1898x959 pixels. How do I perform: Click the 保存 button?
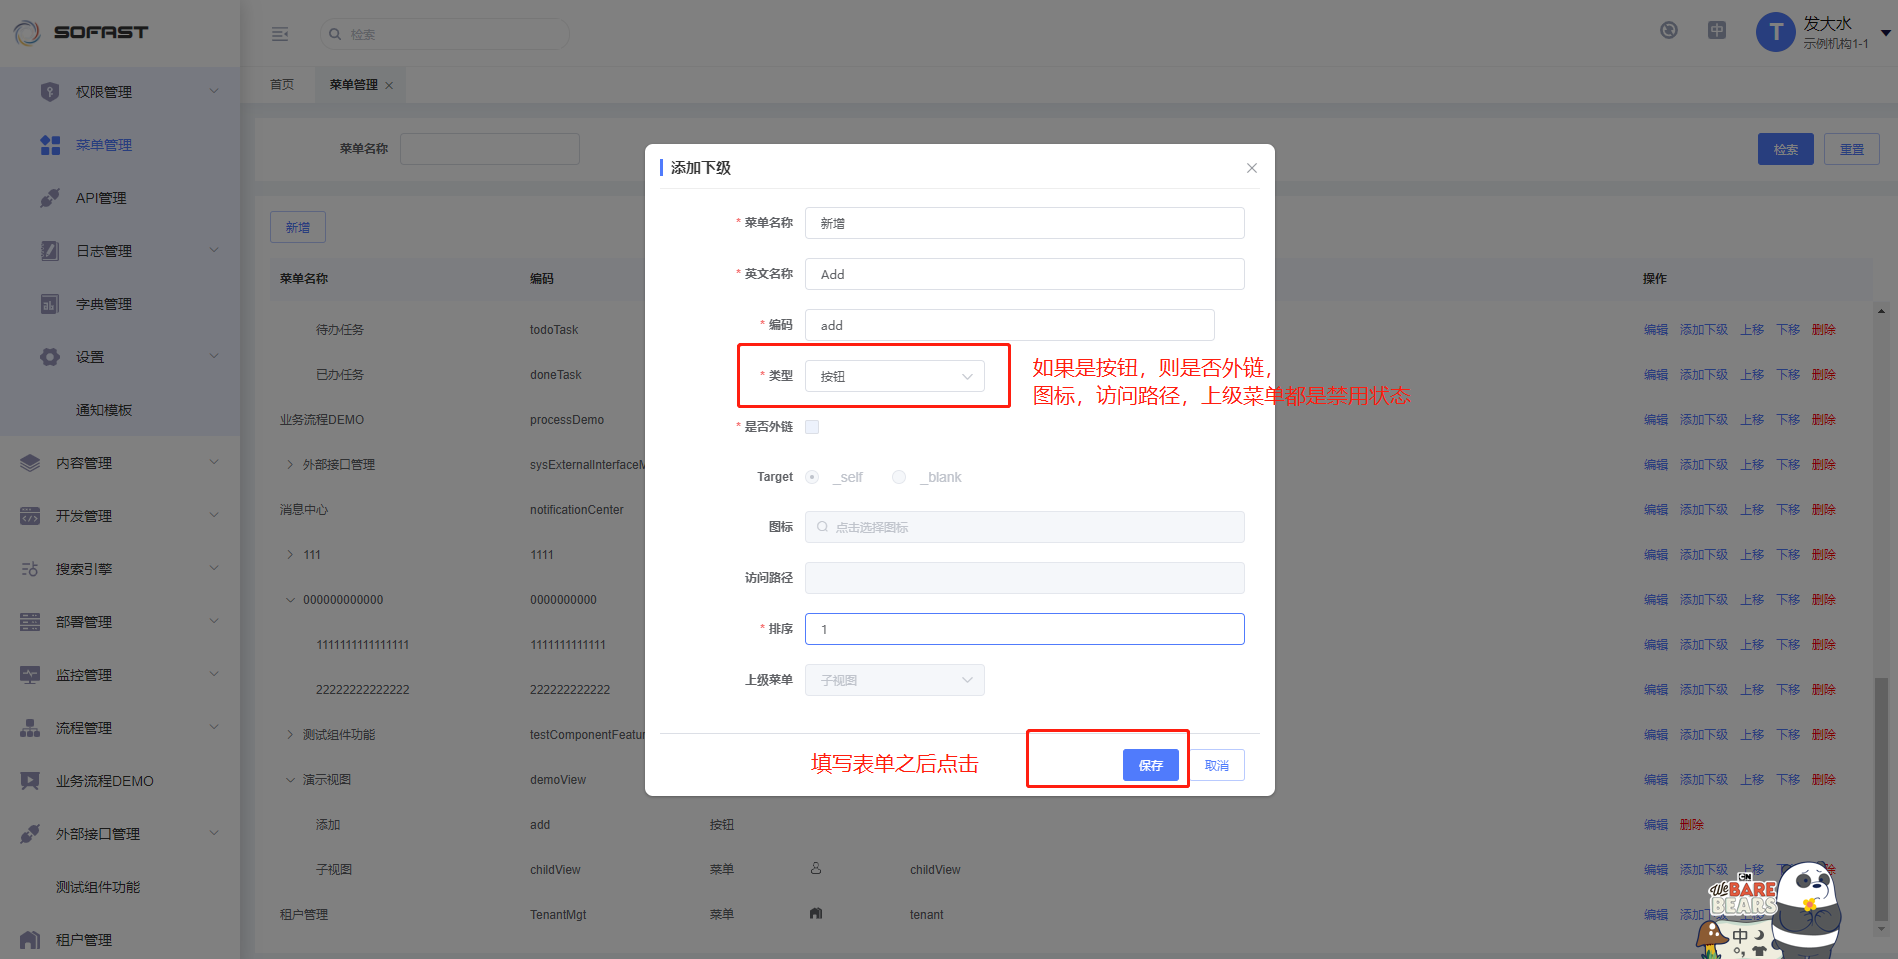[x=1150, y=765]
